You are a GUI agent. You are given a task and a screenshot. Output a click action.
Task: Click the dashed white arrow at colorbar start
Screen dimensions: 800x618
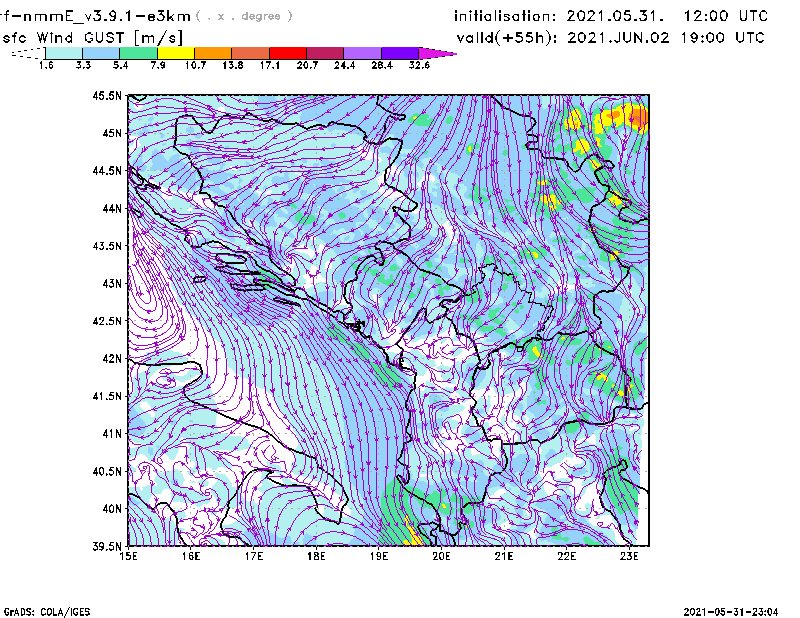[x=28, y=53]
